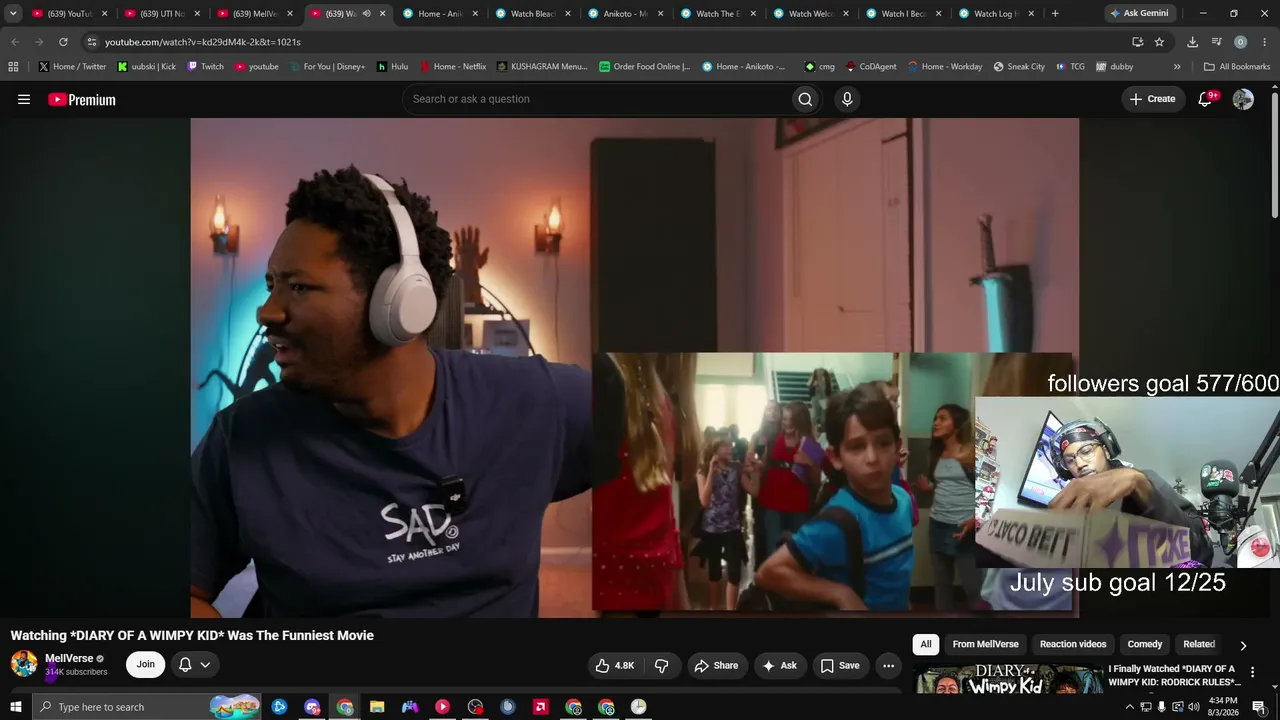Viewport: 1280px width, 720px height.
Task: Open Twitch bookmark
Action: (x=206, y=67)
